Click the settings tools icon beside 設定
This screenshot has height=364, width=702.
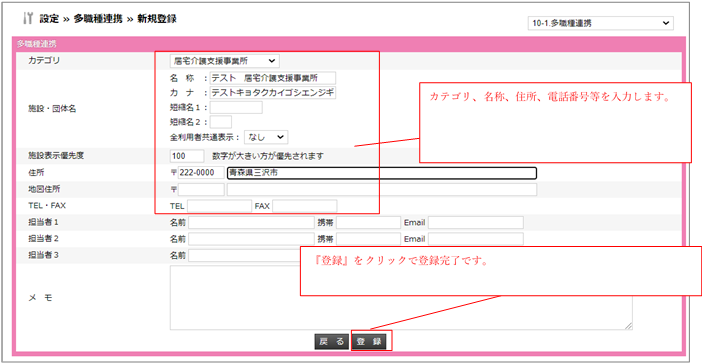coord(28,18)
